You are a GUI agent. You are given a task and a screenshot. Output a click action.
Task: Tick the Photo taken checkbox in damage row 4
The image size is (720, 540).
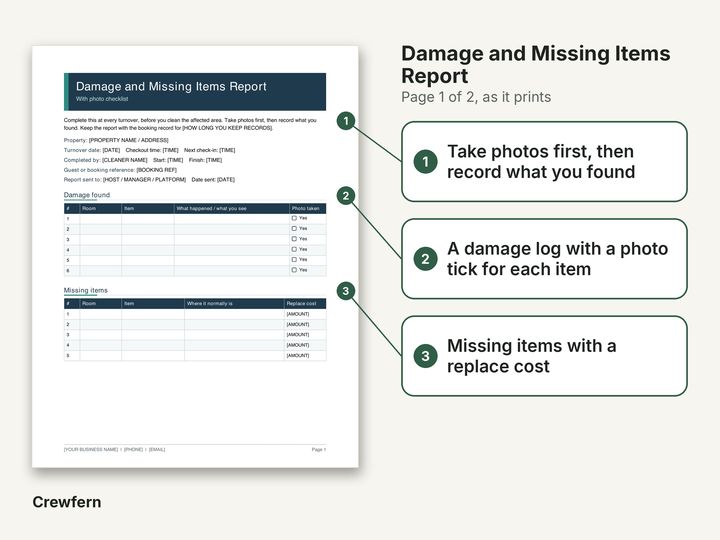[294, 249]
